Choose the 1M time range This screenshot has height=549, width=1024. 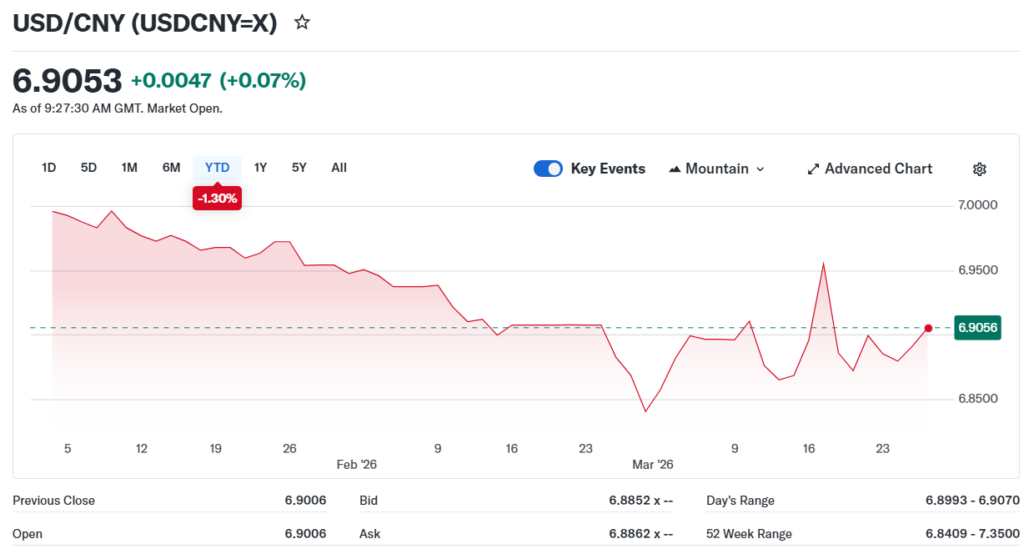[129, 167]
